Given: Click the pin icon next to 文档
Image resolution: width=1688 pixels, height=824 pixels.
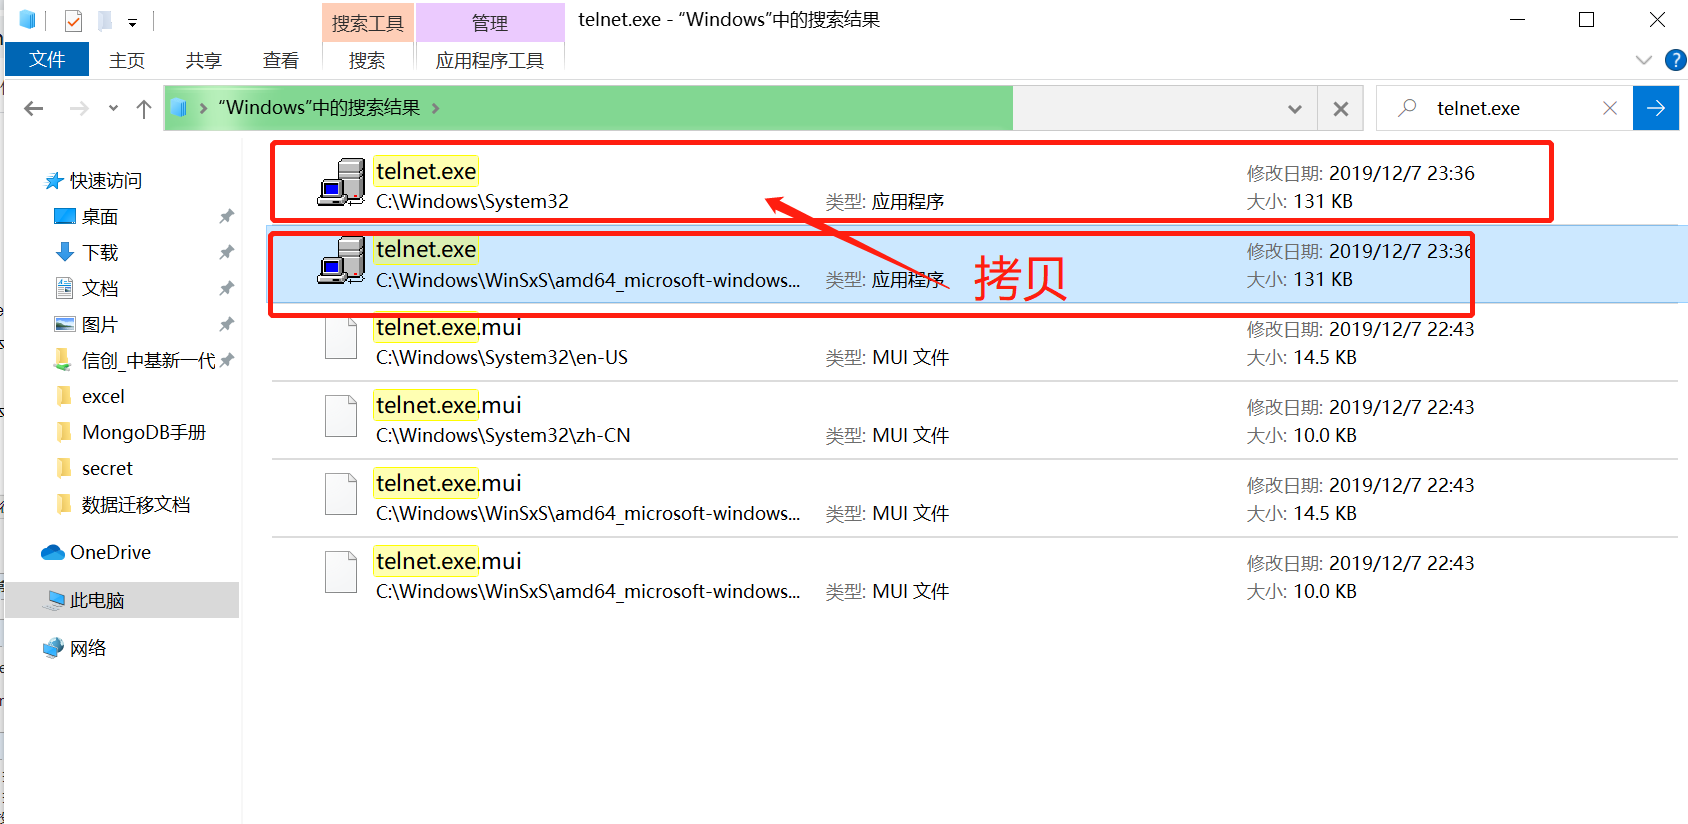Looking at the screenshot, I should coord(227,288).
